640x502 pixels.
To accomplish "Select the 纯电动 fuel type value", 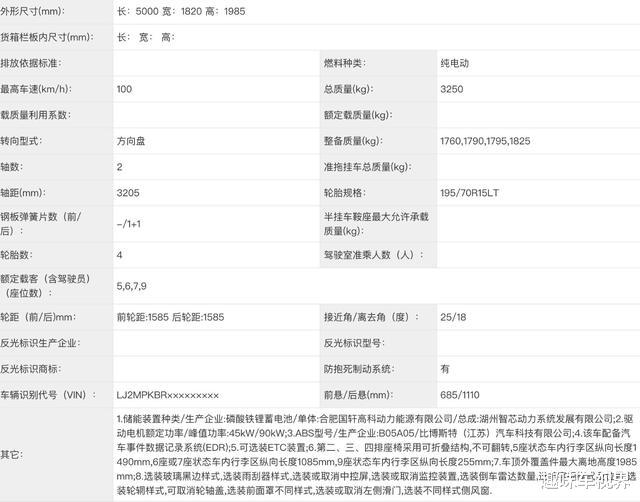I will pyautogui.click(x=455, y=63).
